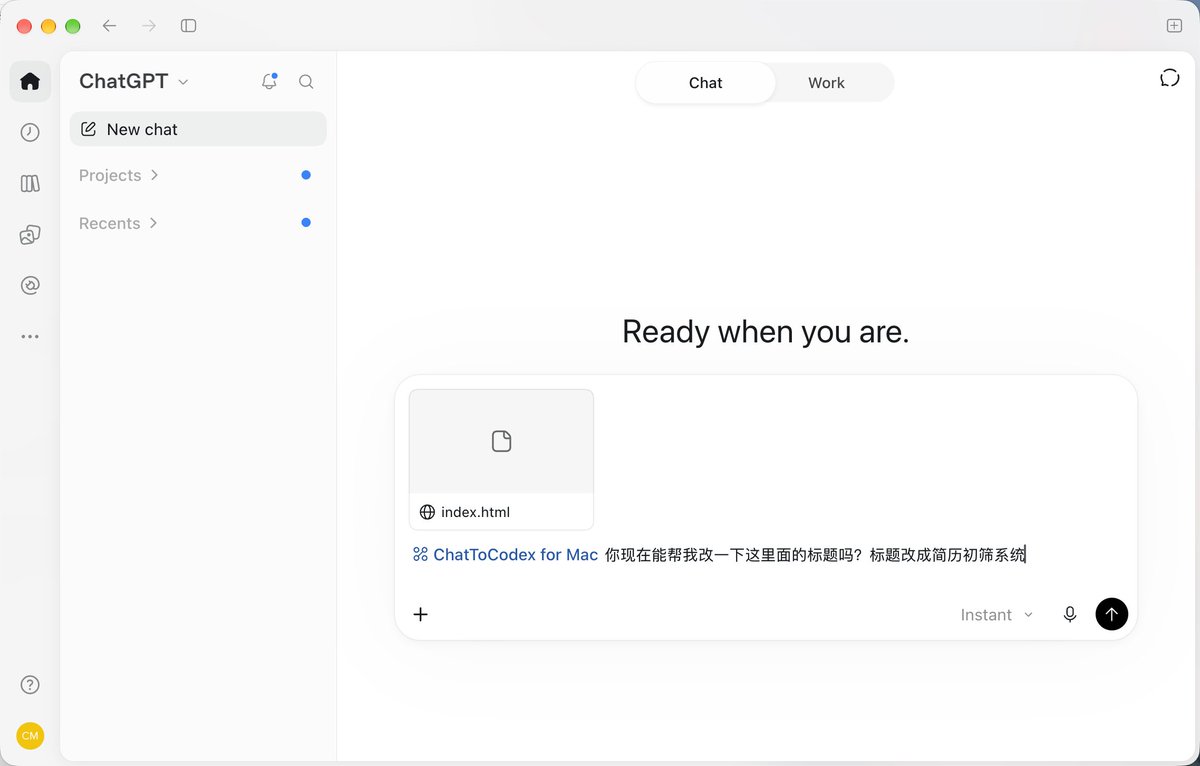Open the library books icon in the rail
The width and height of the screenshot is (1200, 766).
coord(30,183)
